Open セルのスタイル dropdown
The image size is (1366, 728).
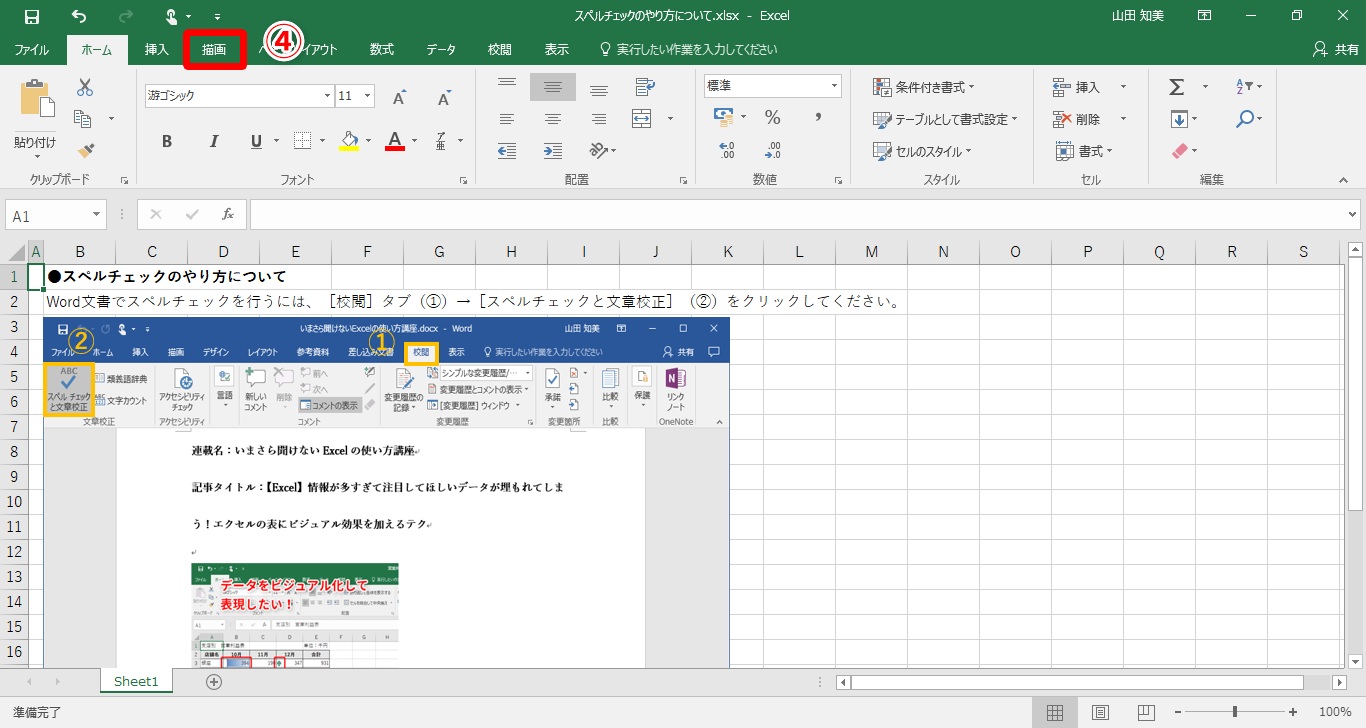[922, 151]
